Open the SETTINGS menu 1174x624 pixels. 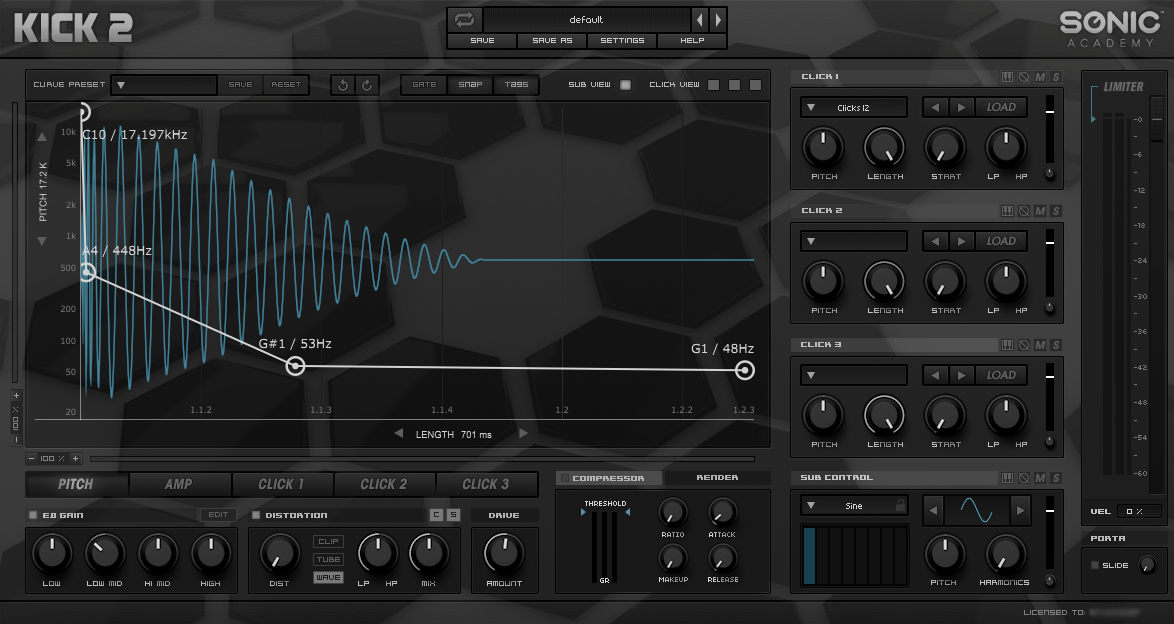point(622,40)
